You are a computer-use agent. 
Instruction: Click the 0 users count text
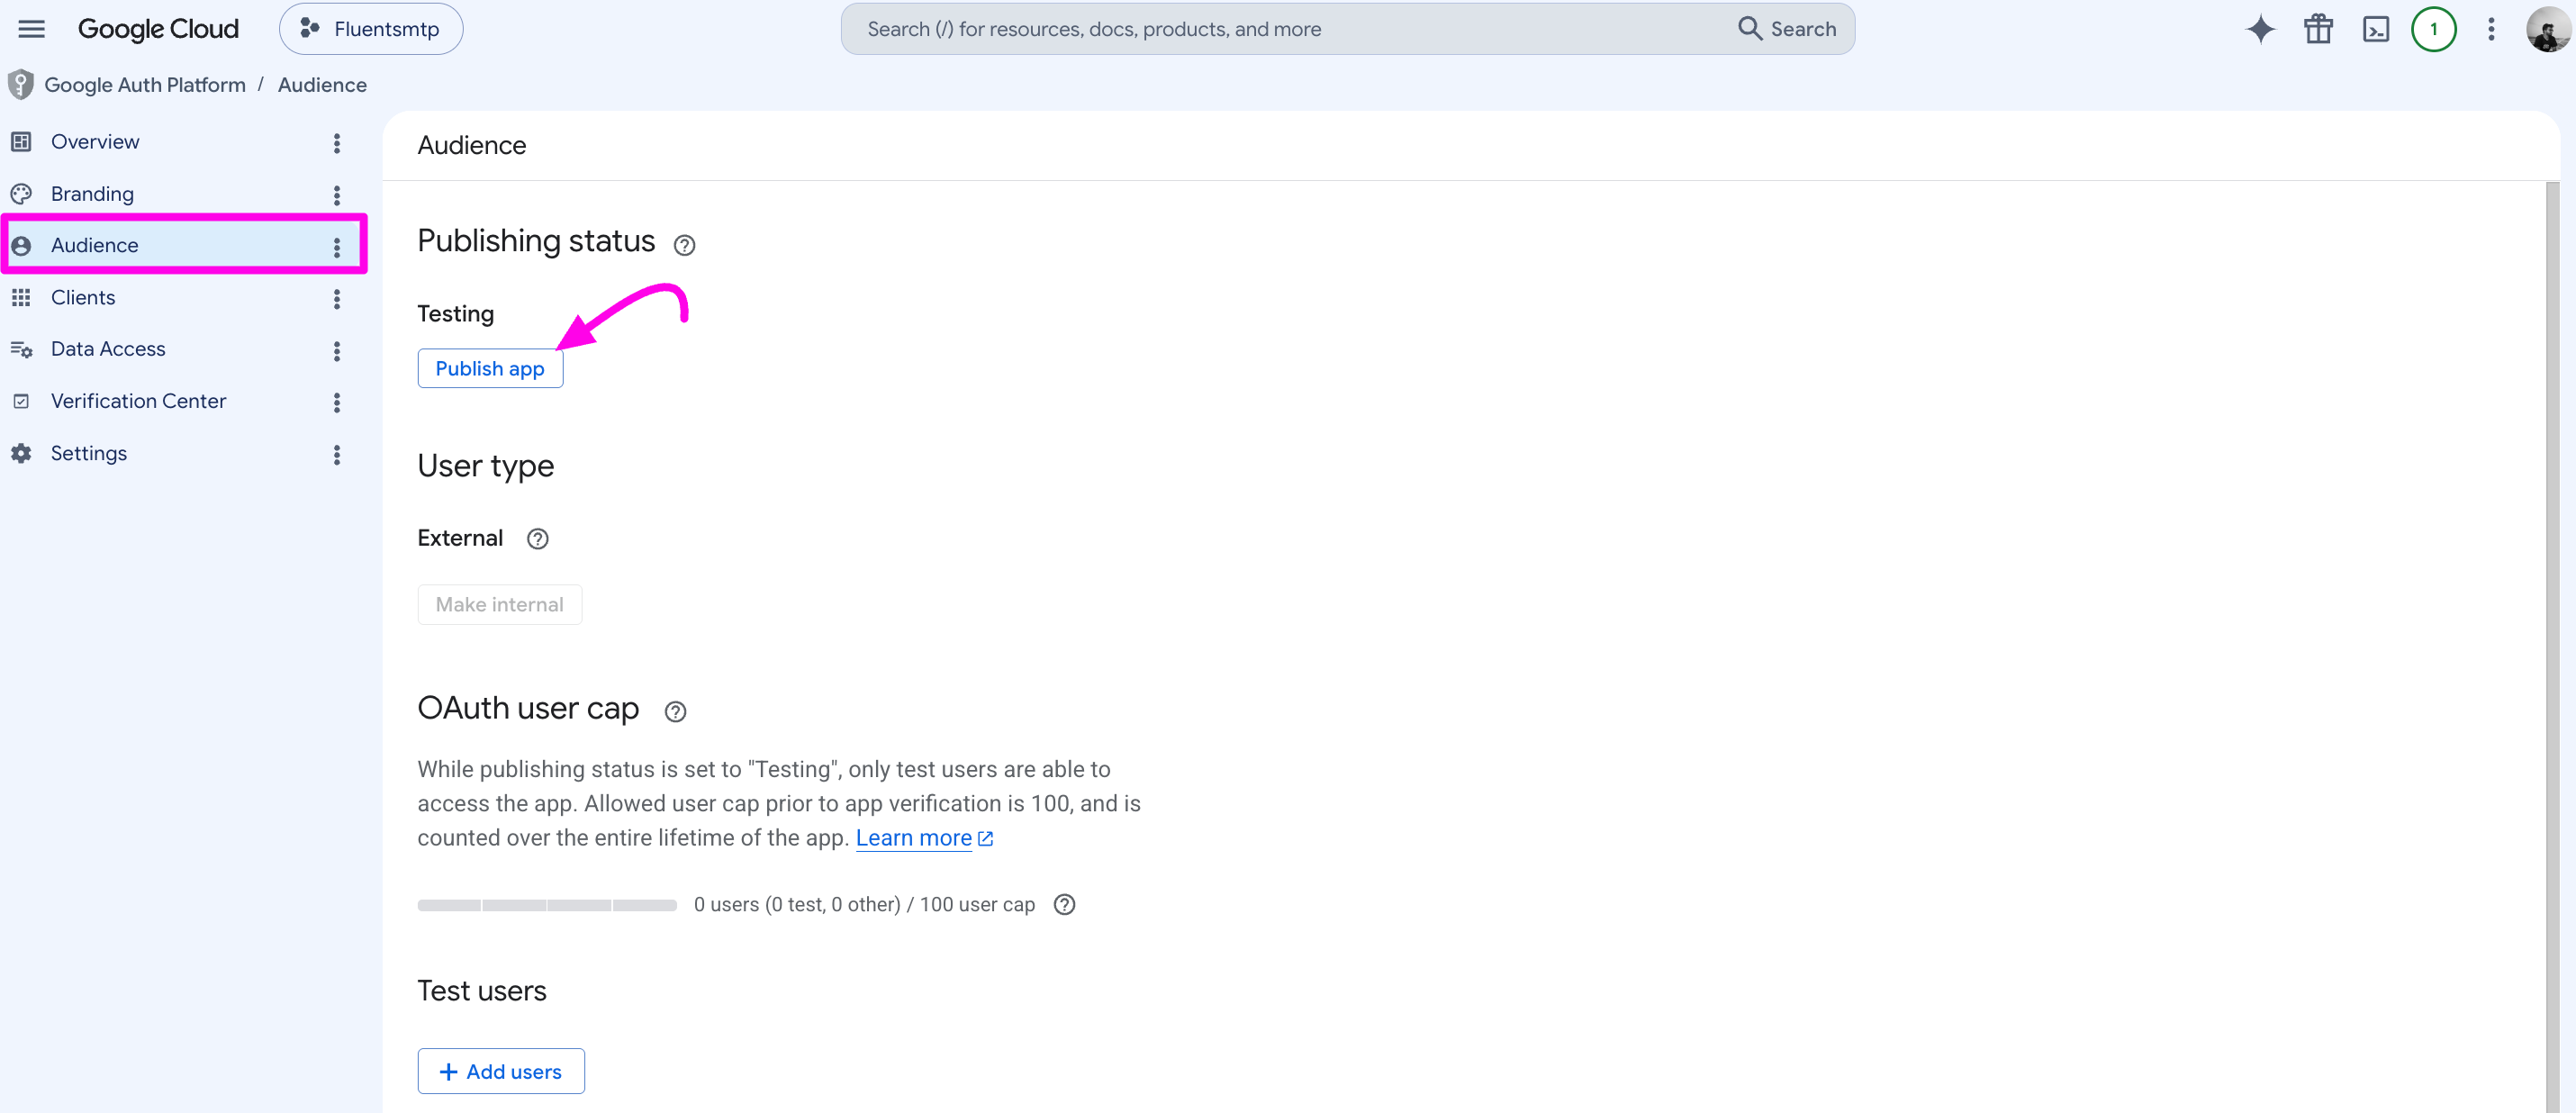click(x=864, y=904)
